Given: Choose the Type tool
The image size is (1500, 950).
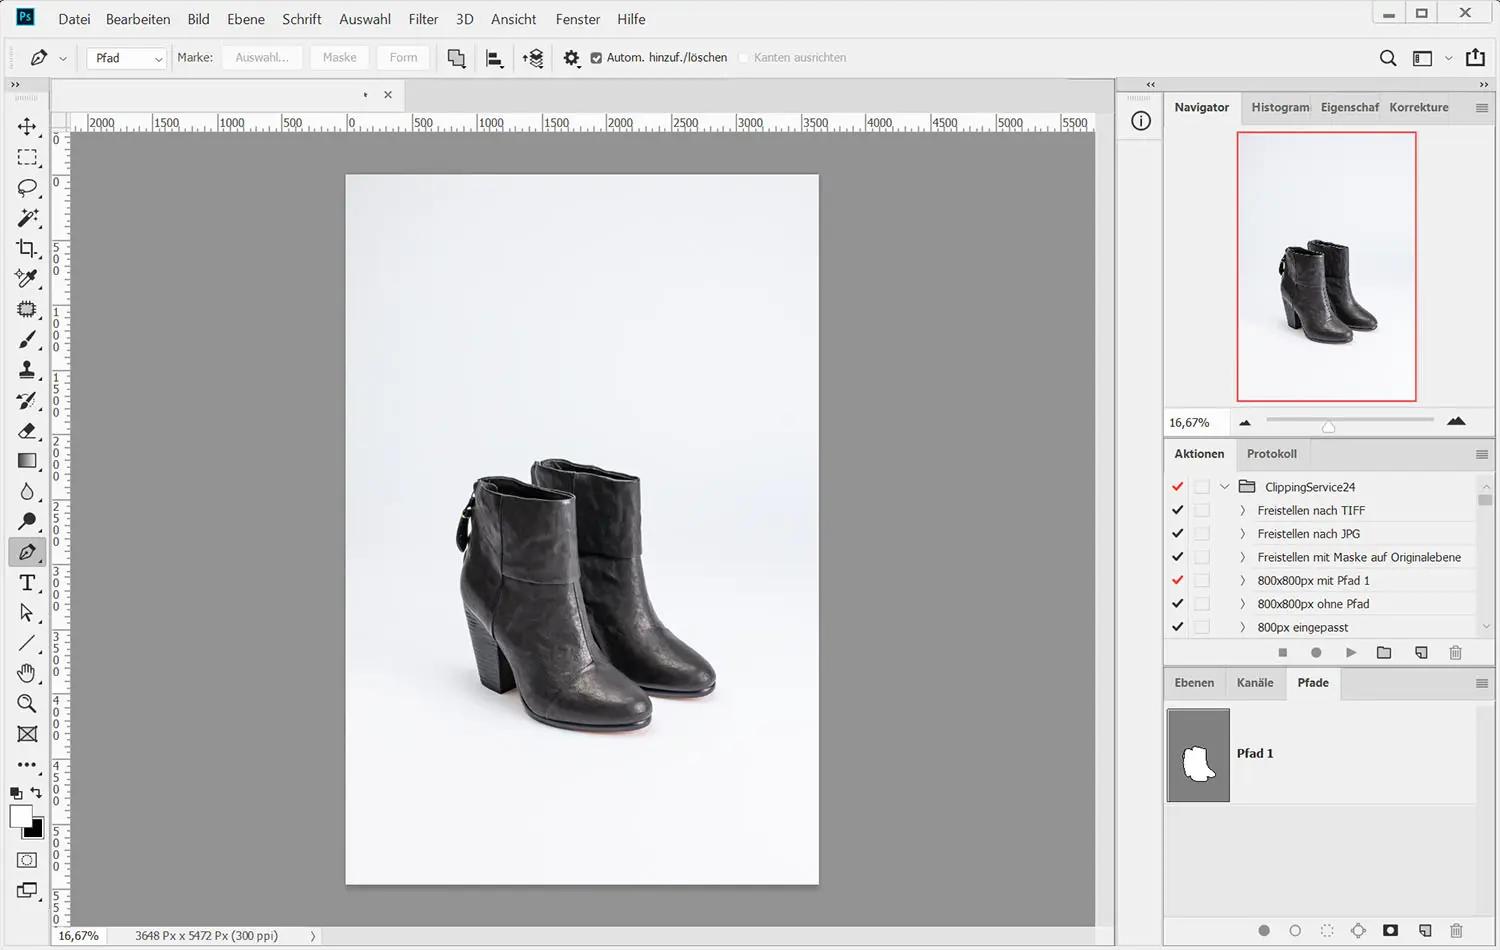Looking at the screenshot, I should (27, 583).
